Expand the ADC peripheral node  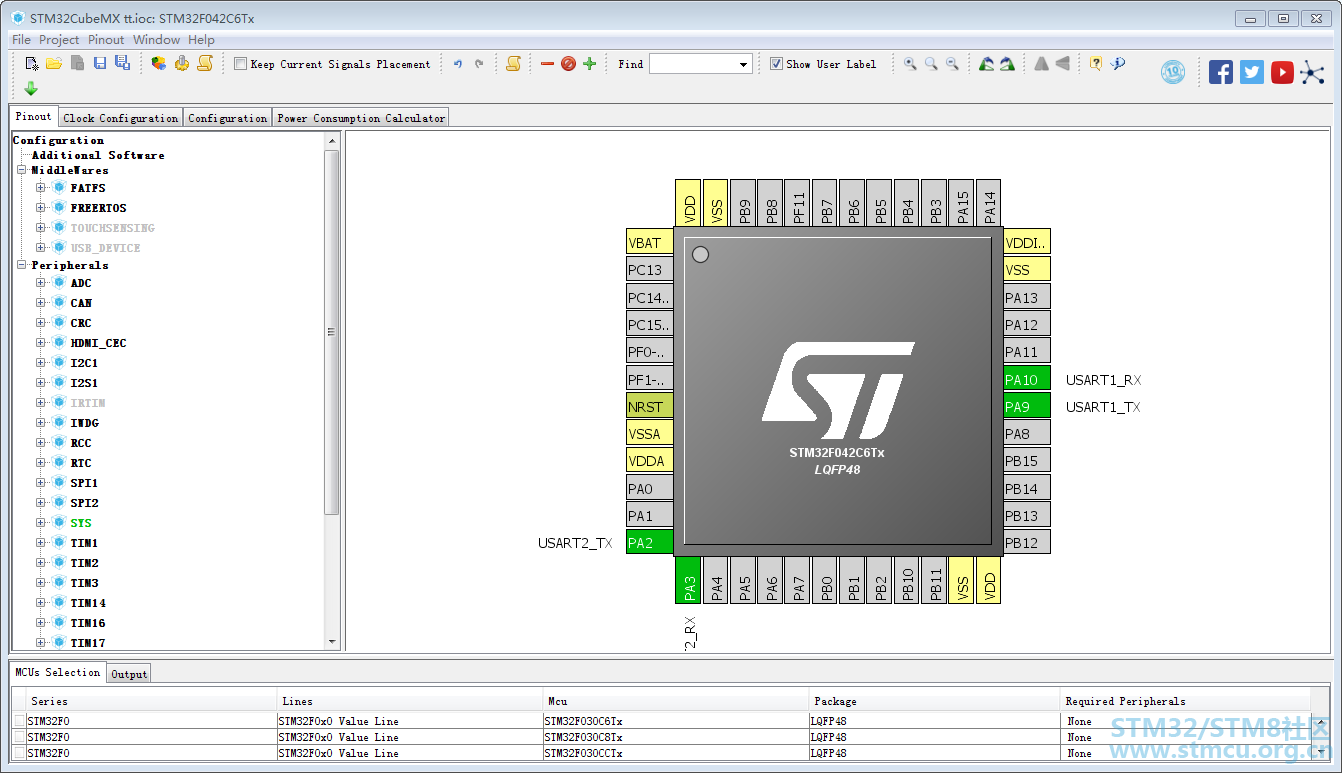[41, 283]
